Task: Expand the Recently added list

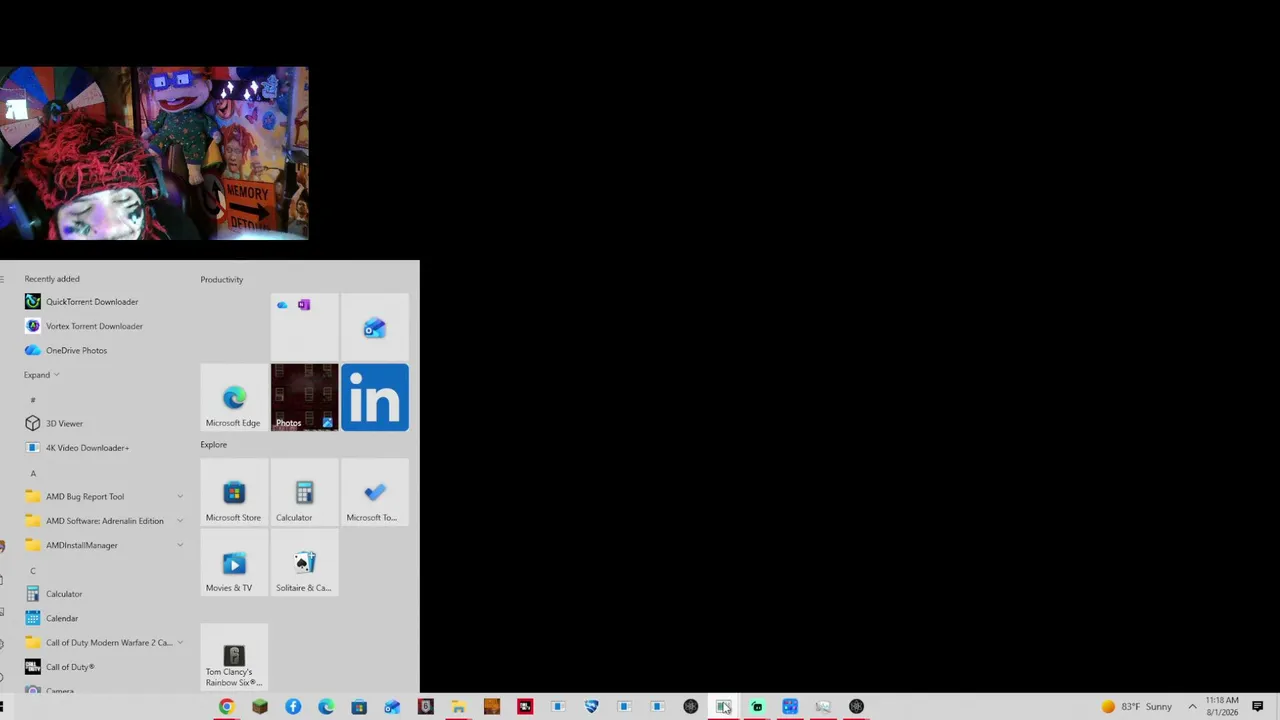Action: (x=42, y=375)
